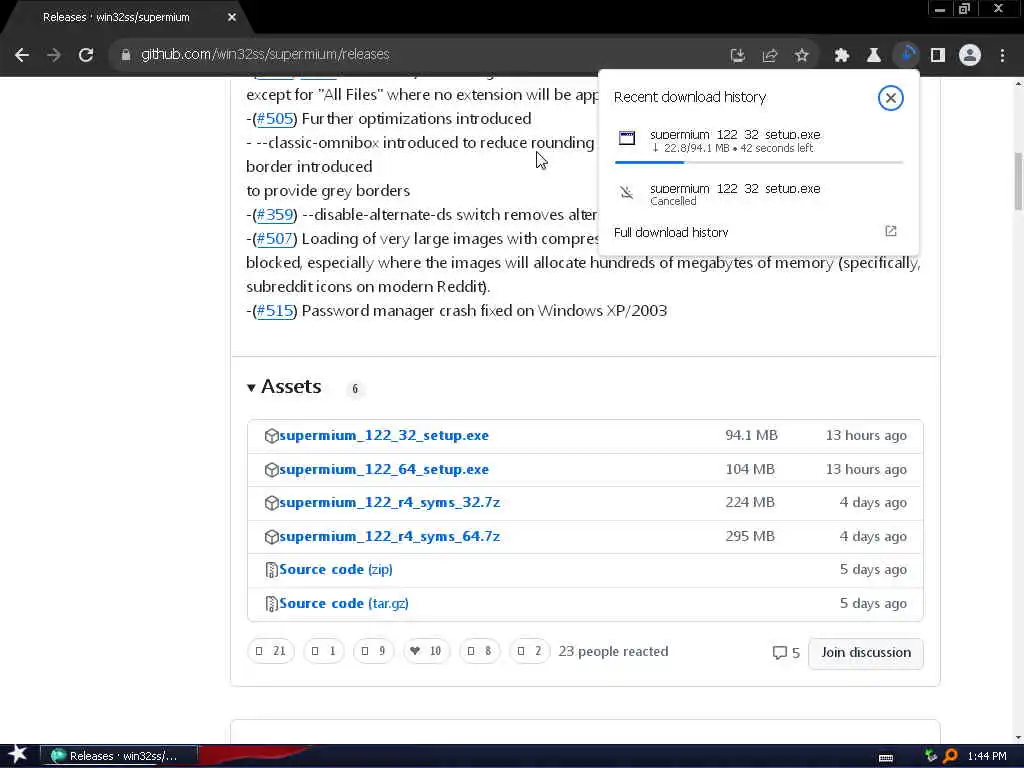This screenshot has height=768, width=1024.
Task: Click the Assets count badge 6
Action: pos(355,389)
